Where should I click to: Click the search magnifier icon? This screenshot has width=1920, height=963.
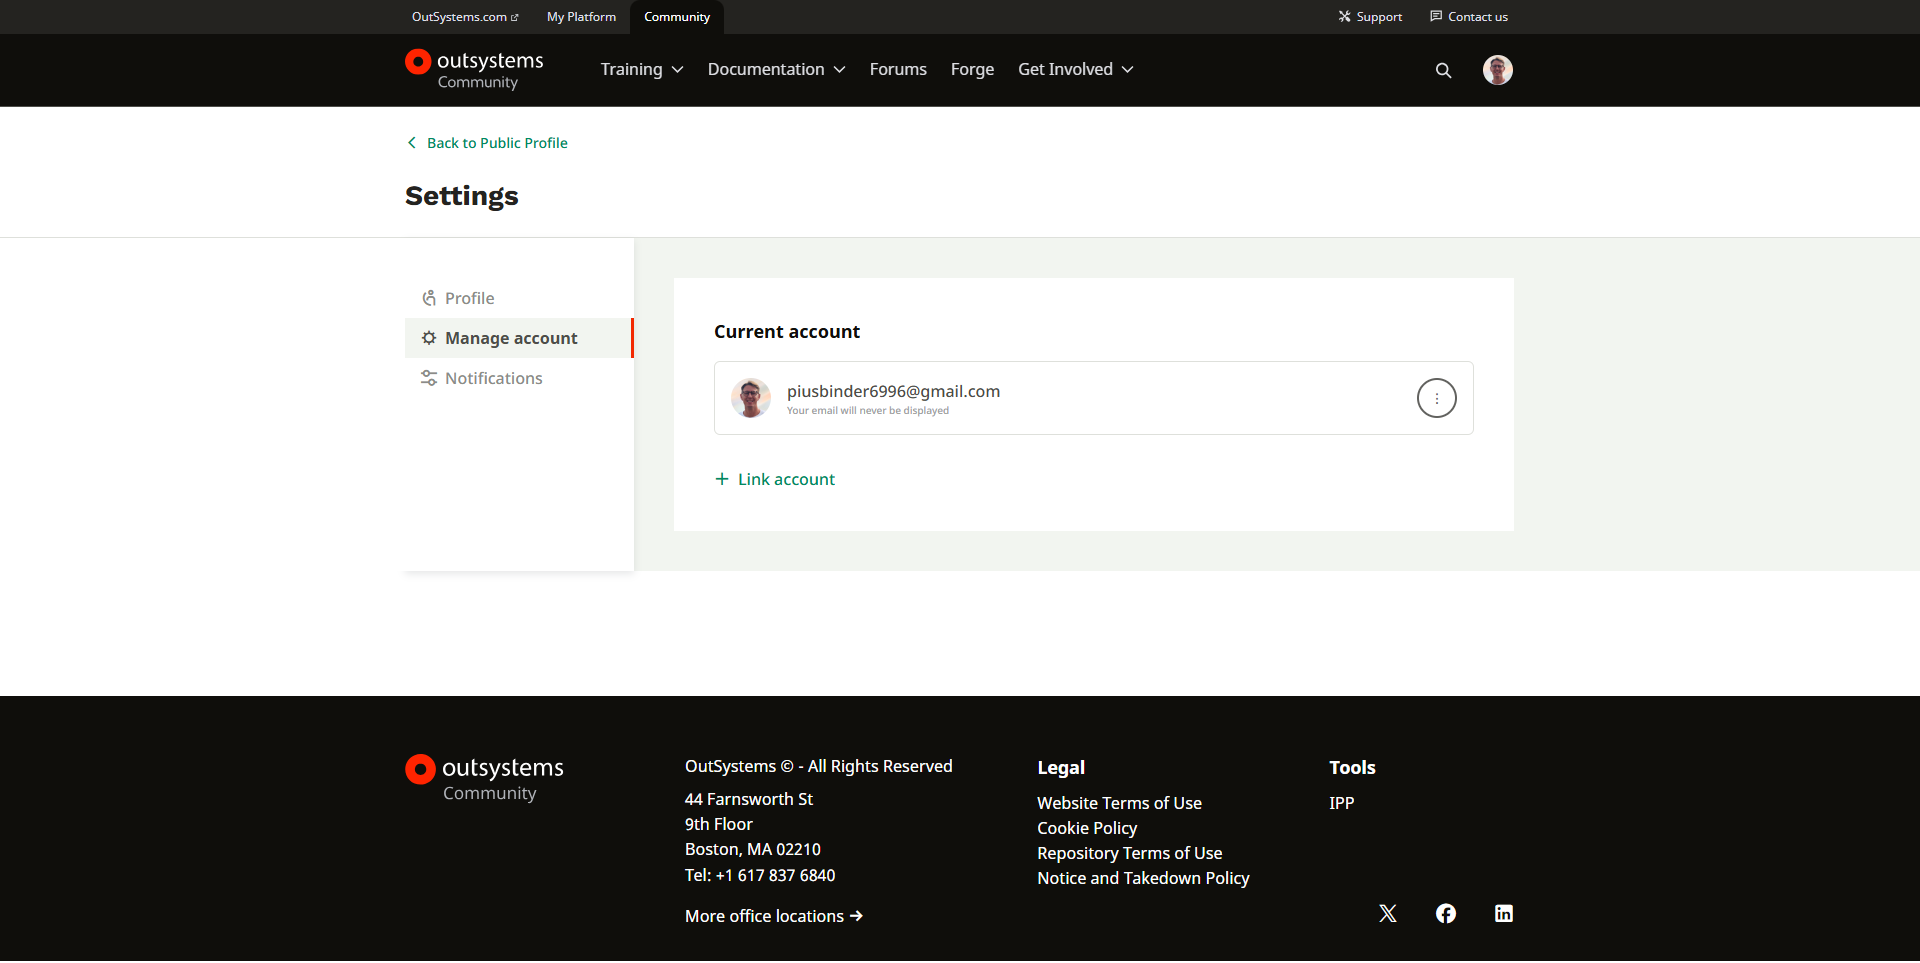(1443, 70)
